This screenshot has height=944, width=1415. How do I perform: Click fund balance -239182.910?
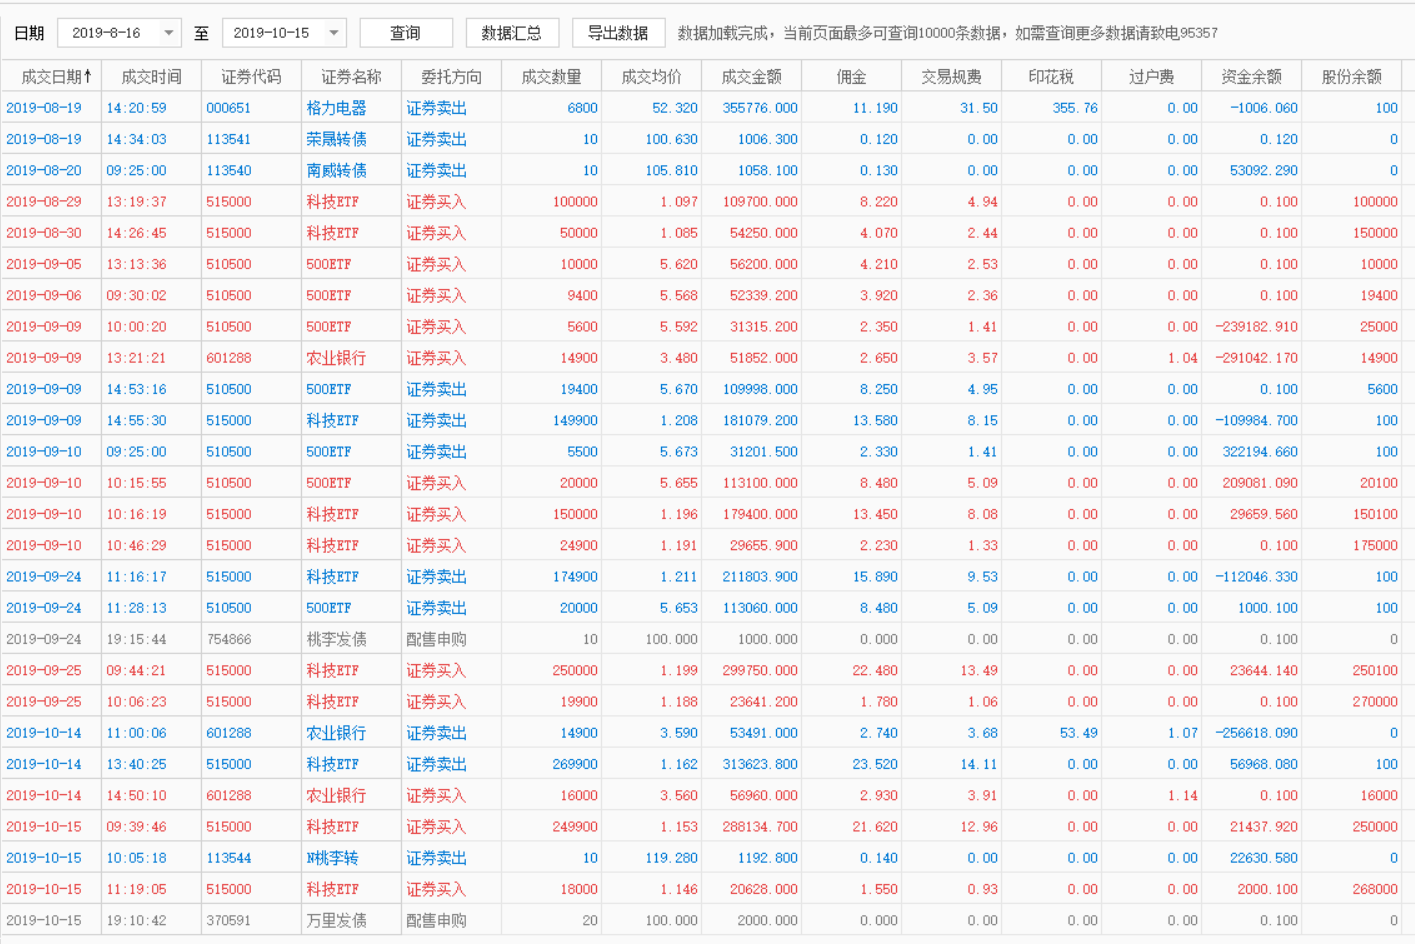1256,326
